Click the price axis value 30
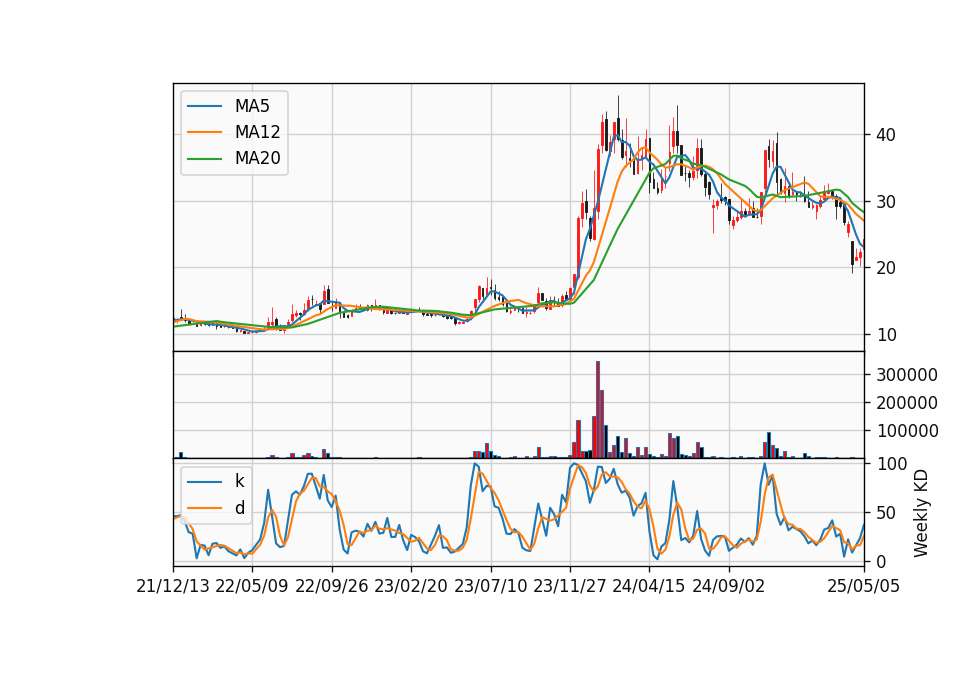 coord(886,202)
